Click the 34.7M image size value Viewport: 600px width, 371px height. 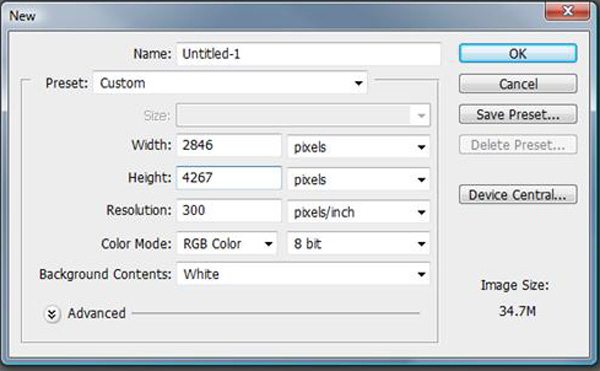tap(517, 311)
